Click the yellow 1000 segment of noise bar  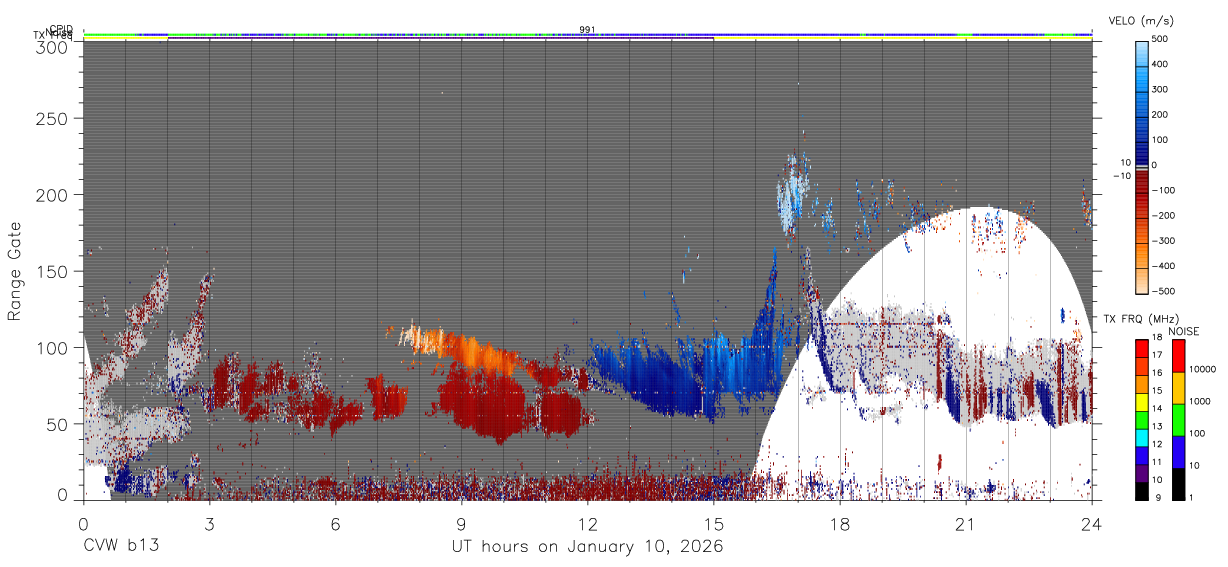1178,387
